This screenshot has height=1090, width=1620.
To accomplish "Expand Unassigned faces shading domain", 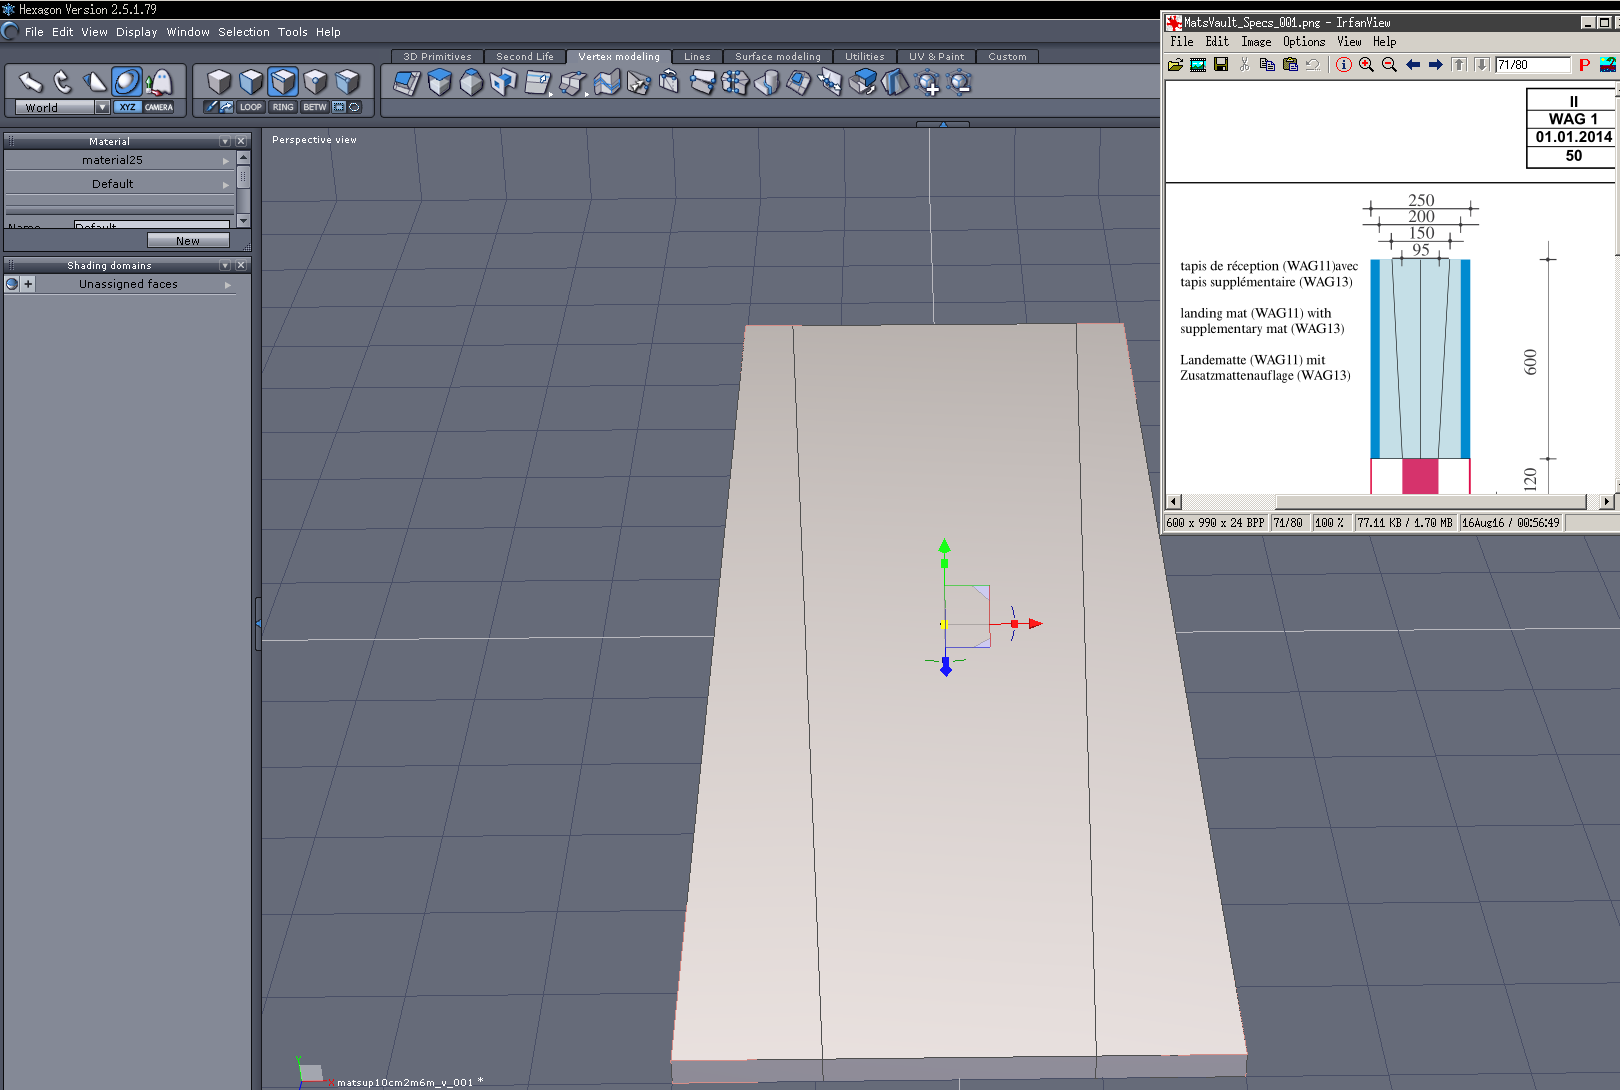I will click(228, 285).
